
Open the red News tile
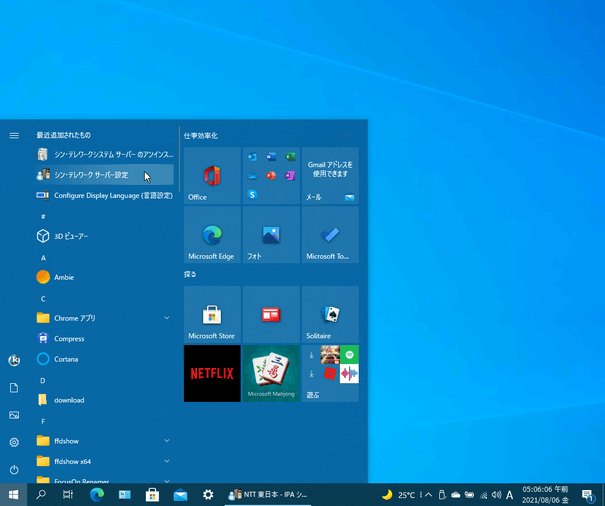coord(271,314)
